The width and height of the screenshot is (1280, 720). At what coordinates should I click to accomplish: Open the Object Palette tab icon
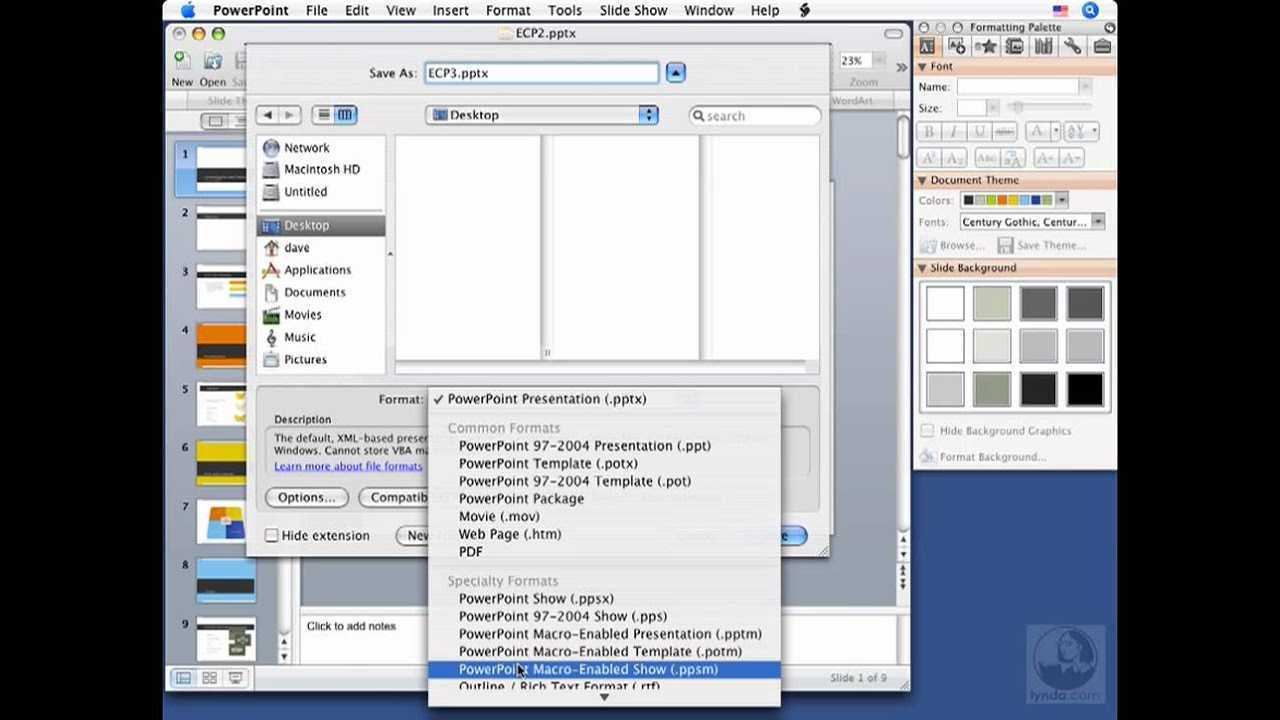[957, 46]
